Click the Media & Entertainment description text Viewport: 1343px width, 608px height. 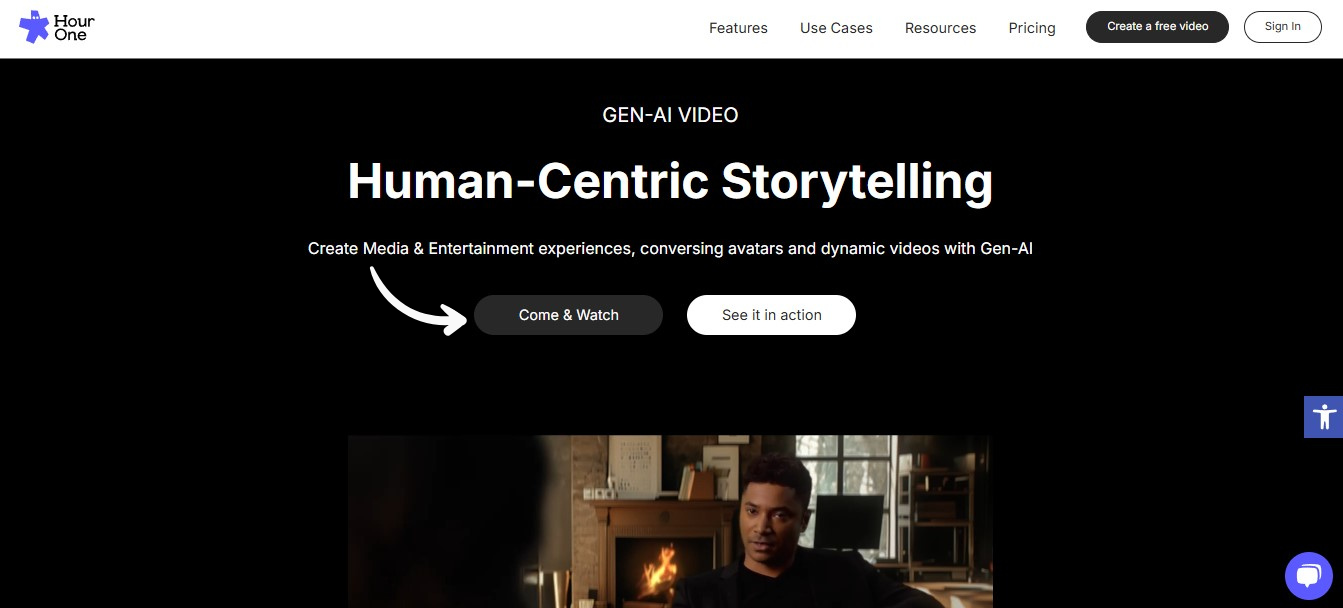(670, 248)
